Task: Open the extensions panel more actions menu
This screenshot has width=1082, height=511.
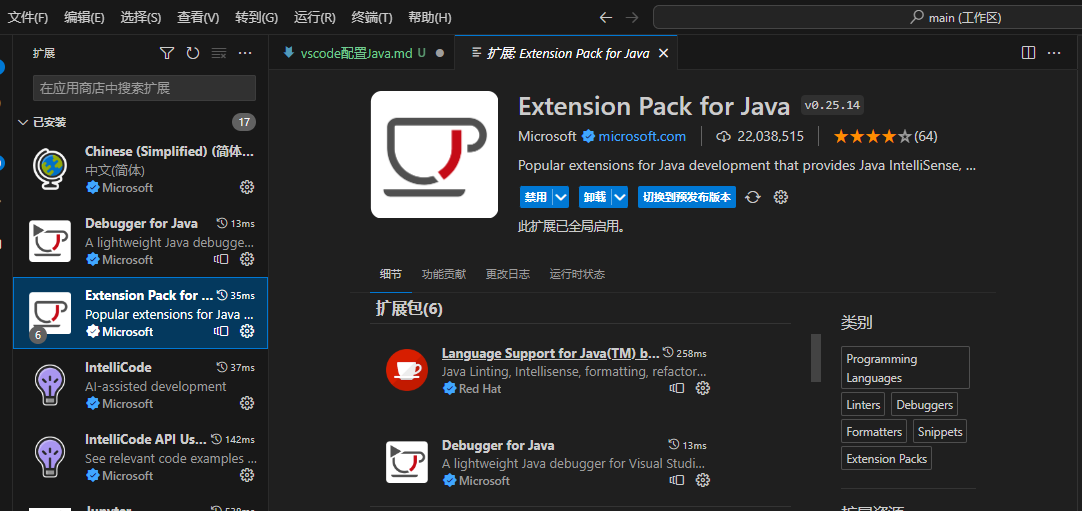Action: click(245, 53)
